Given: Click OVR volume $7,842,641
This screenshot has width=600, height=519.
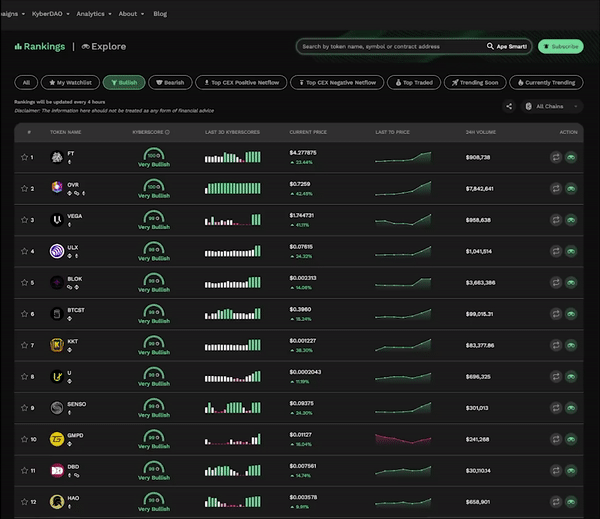Looking at the screenshot, I should coord(479,189).
